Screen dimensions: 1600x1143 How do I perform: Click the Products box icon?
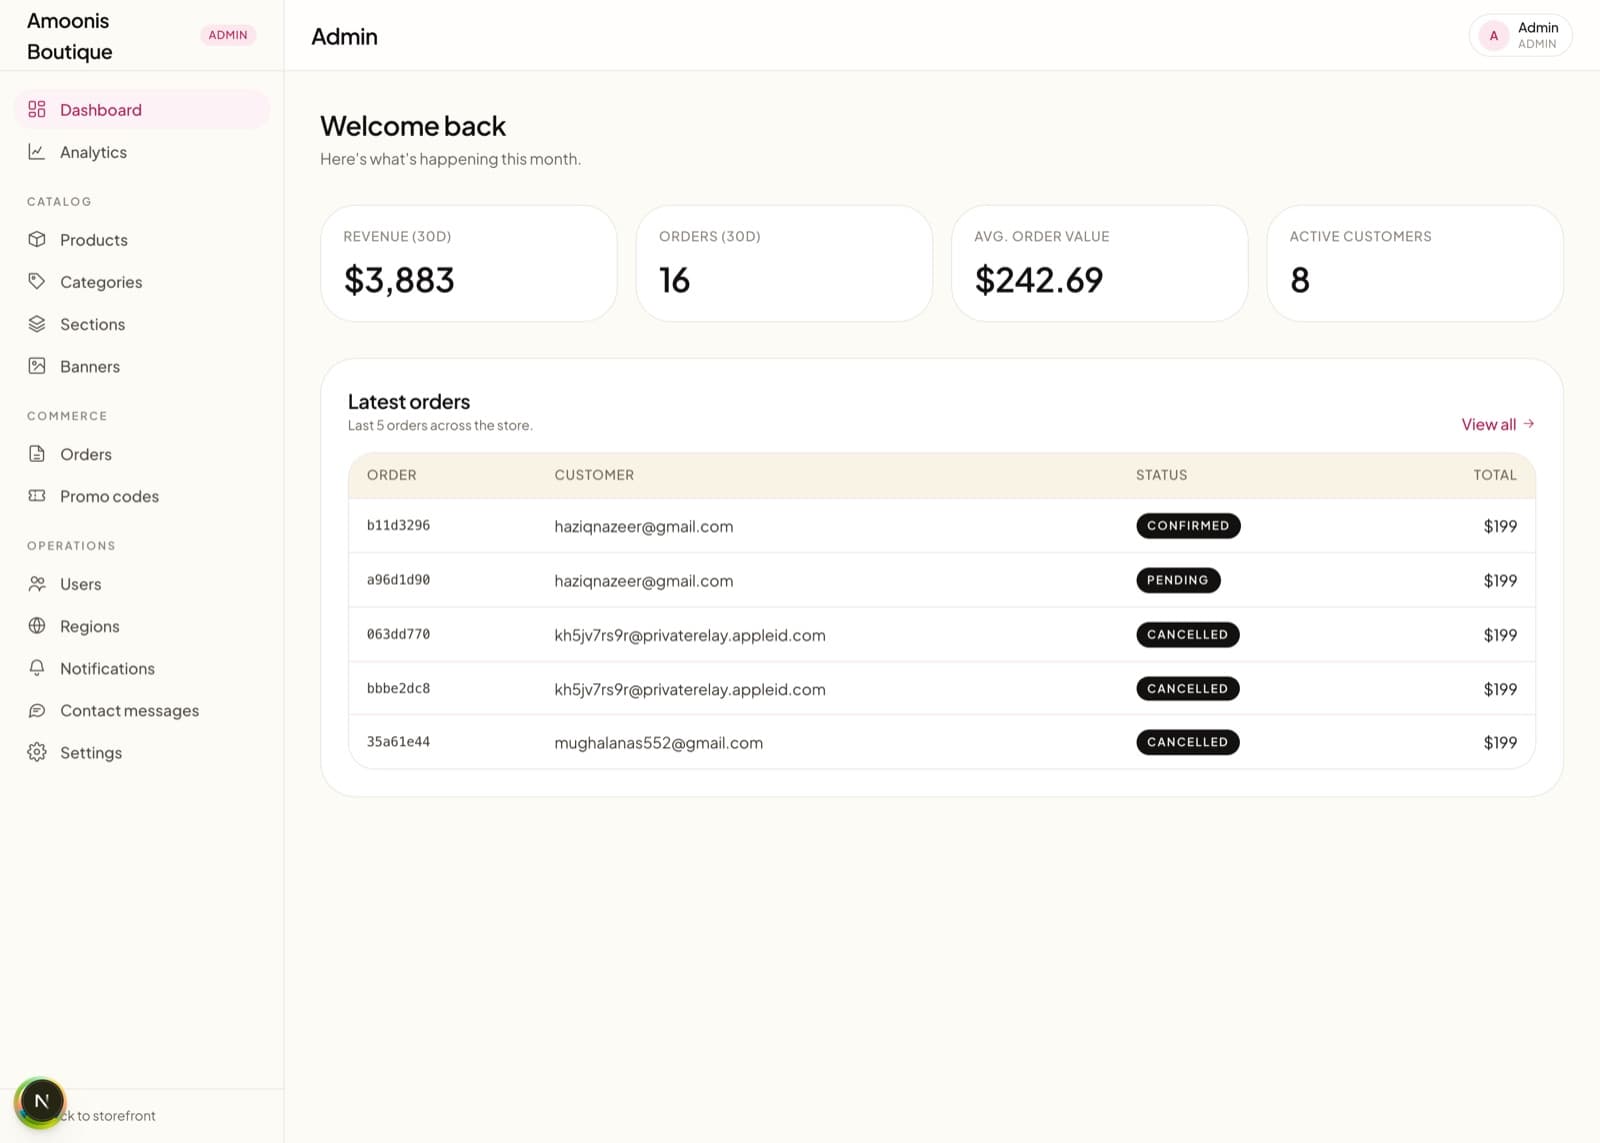tap(37, 239)
